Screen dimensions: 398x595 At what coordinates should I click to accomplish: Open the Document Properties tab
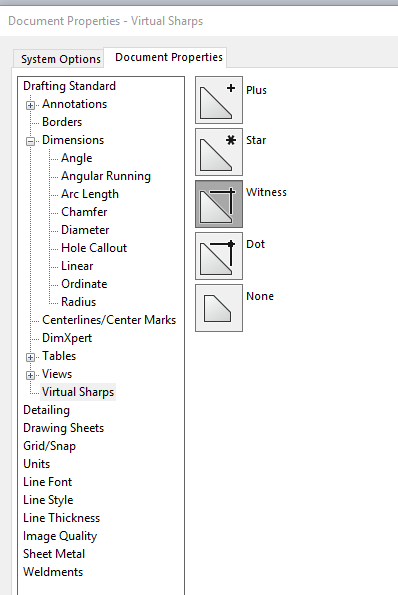tap(169, 57)
